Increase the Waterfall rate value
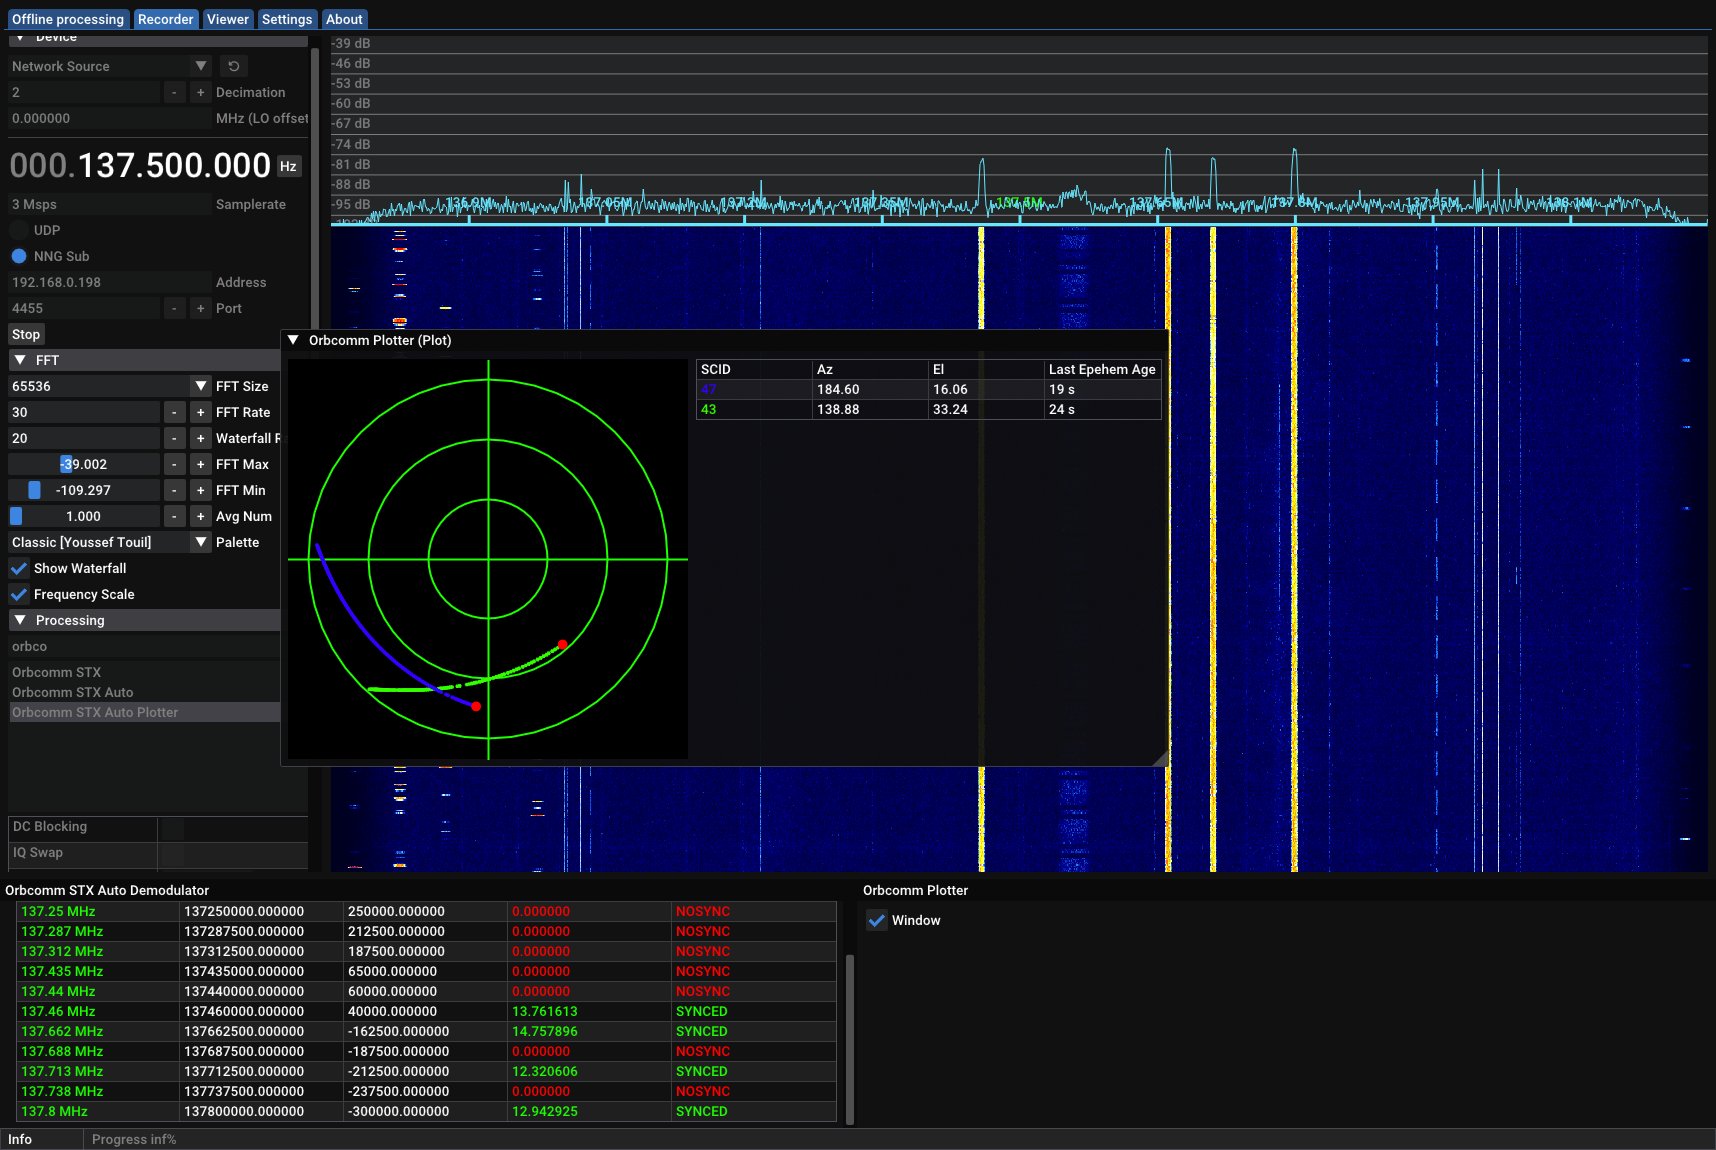Image resolution: width=1716 pixels, height=1150 pixels. [x=200, y=438]
